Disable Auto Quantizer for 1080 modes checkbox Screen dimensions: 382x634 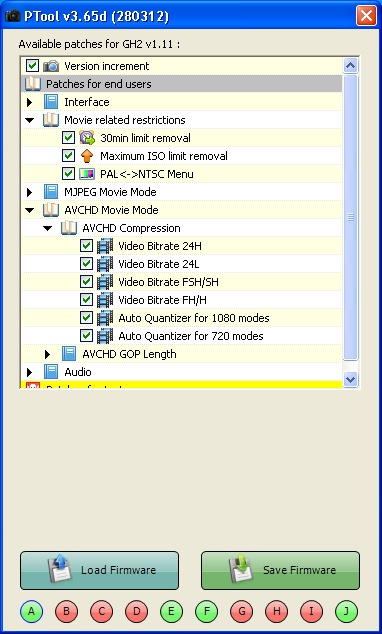tap(87, 317)
